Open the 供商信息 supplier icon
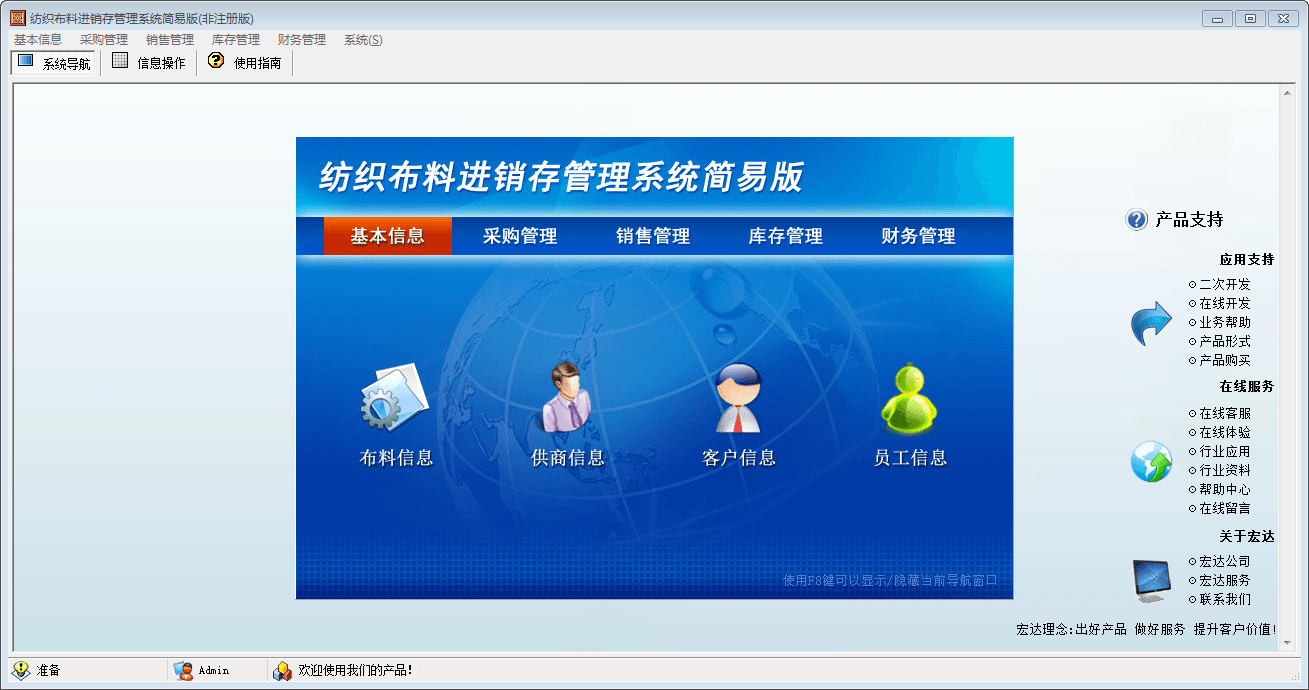Image resolution: width=1309 pixels, height=690 pixels. [x=566, y=398]
